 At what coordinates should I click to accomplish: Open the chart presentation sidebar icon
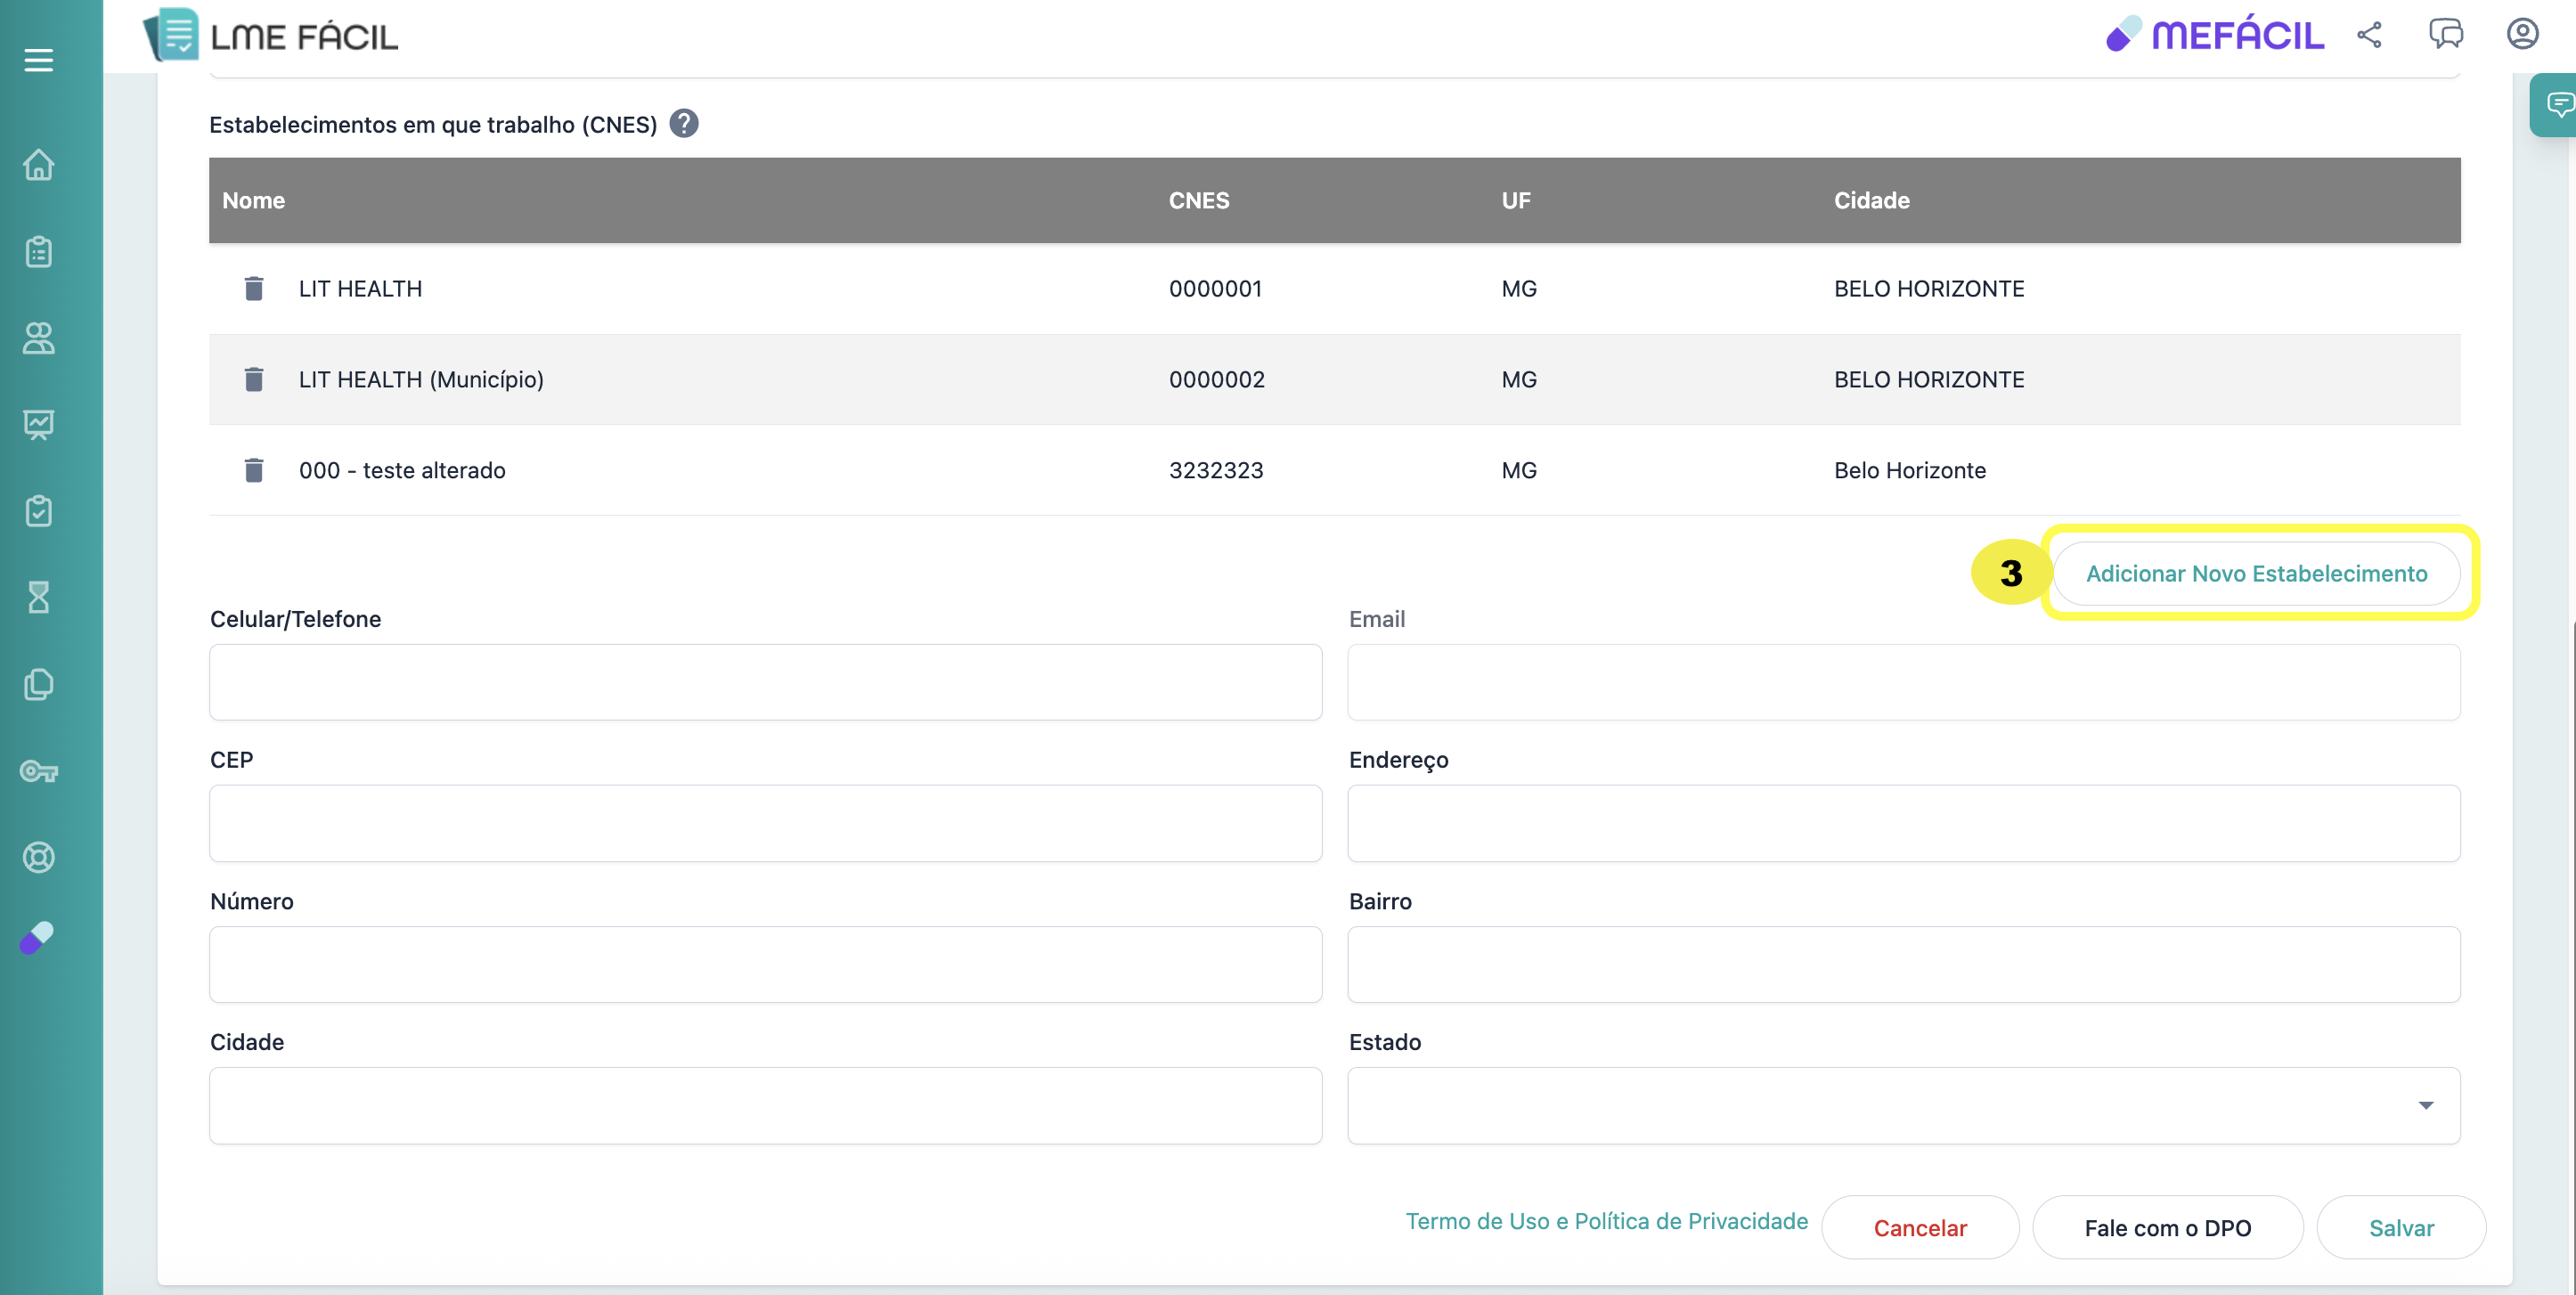(x=39, y=425)
